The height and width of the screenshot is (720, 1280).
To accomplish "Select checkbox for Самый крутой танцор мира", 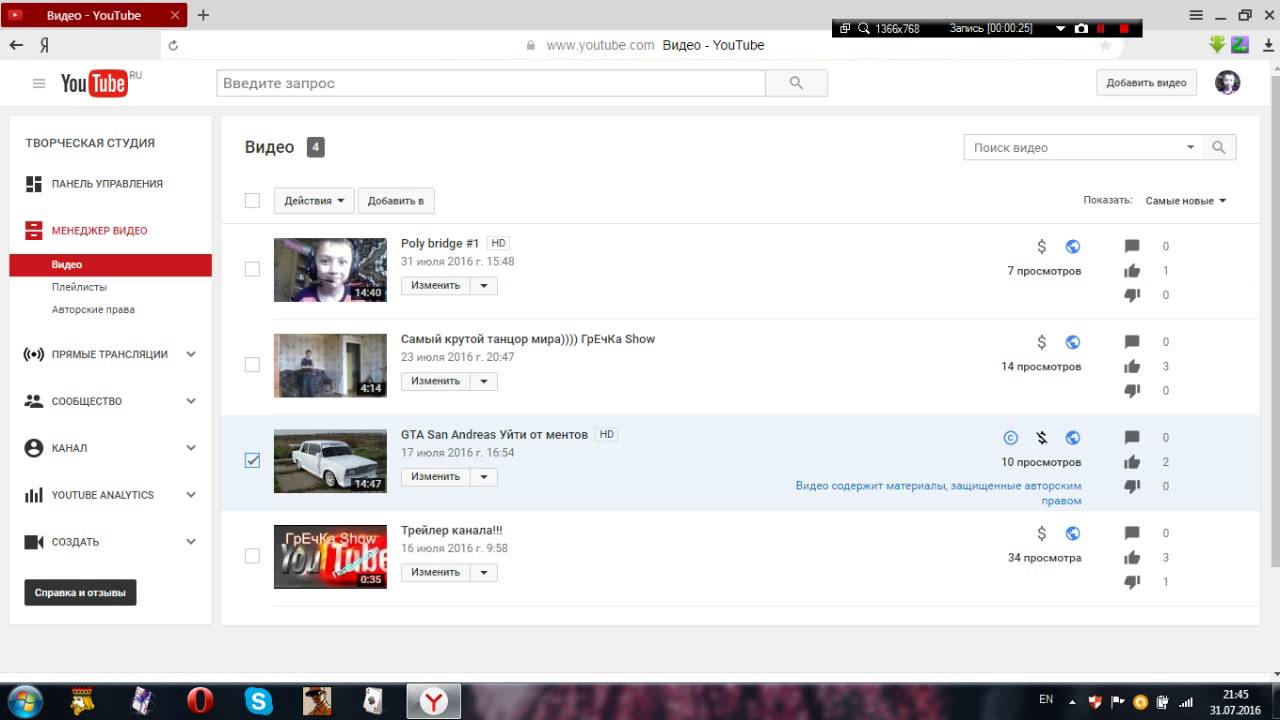I will (x=252, y=365).
